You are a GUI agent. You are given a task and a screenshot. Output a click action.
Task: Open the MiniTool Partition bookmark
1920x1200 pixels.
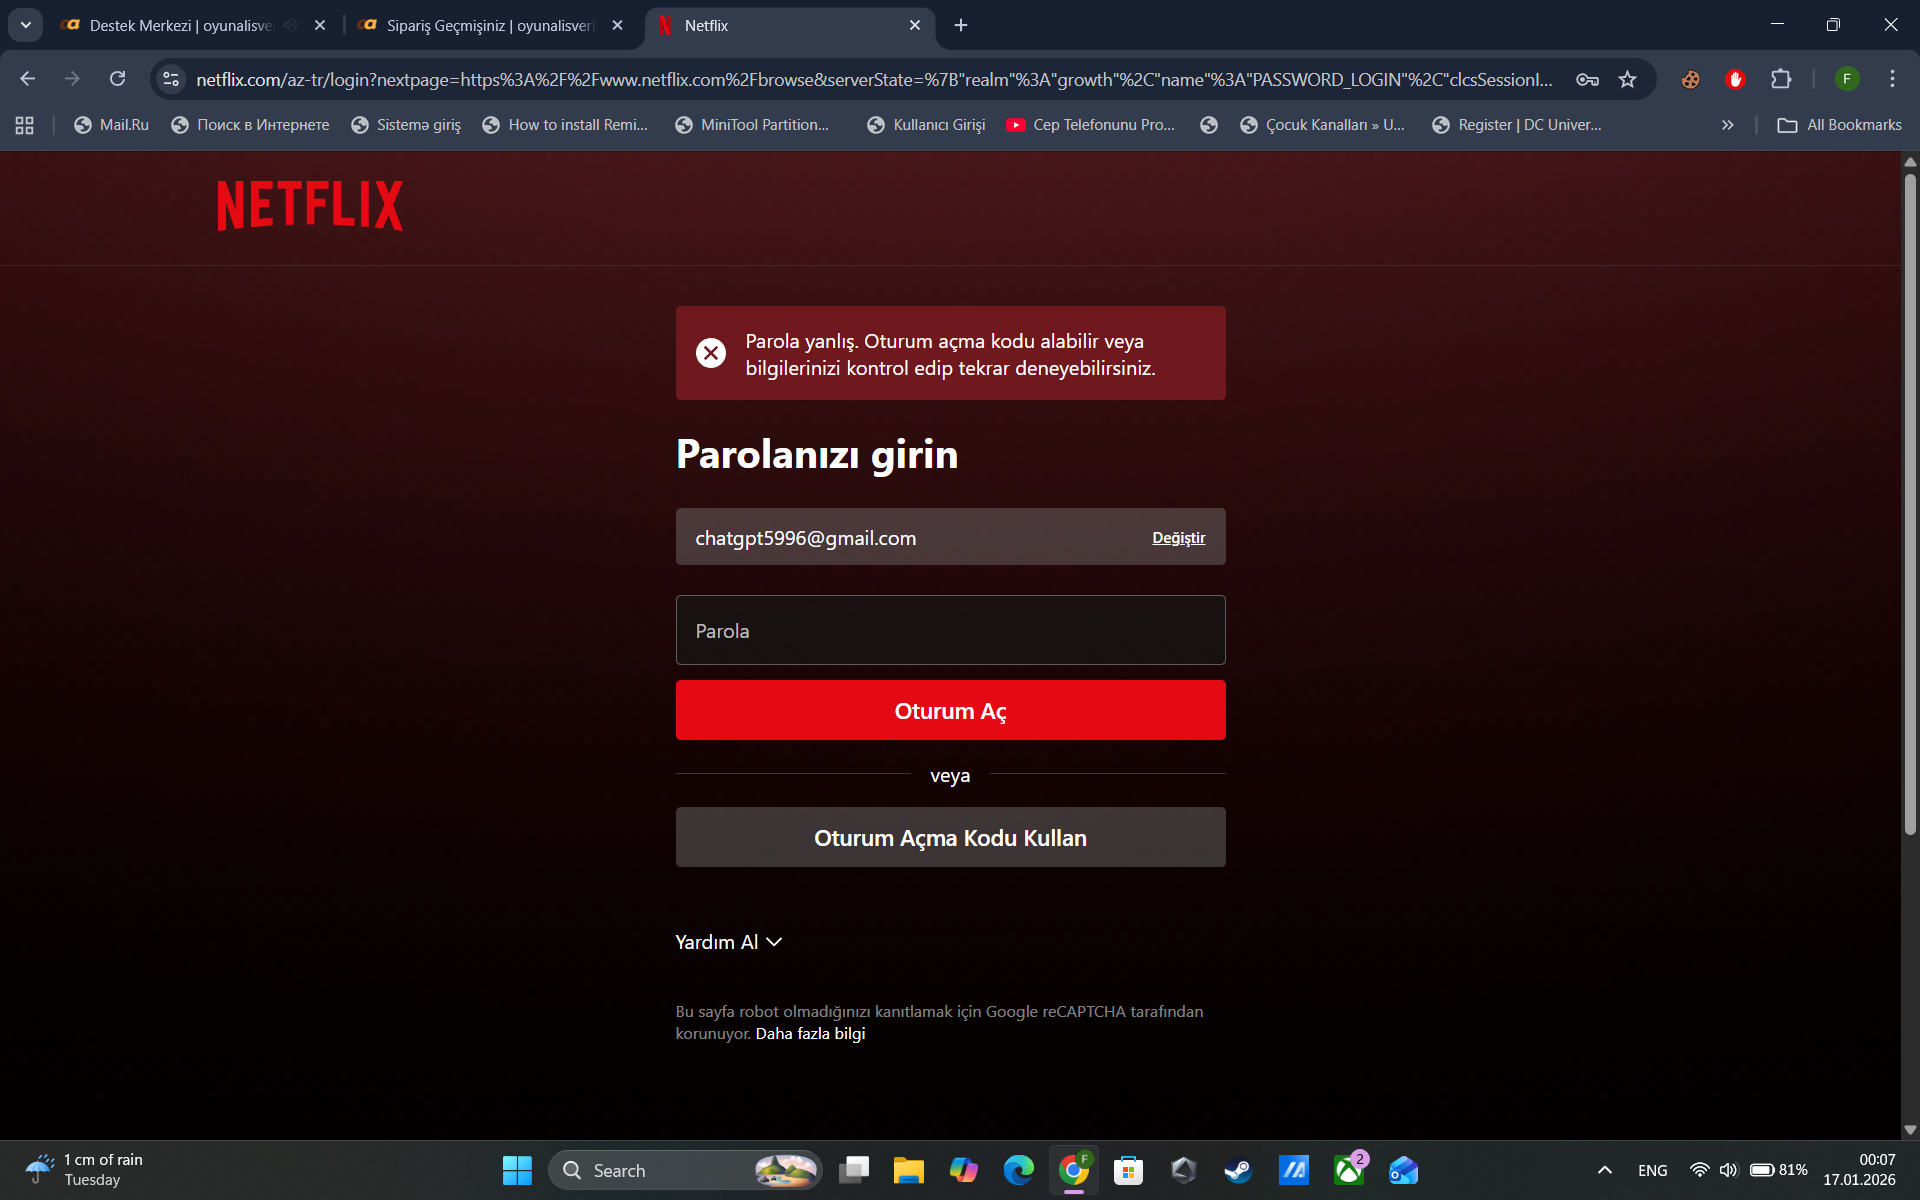pos(752,125)
